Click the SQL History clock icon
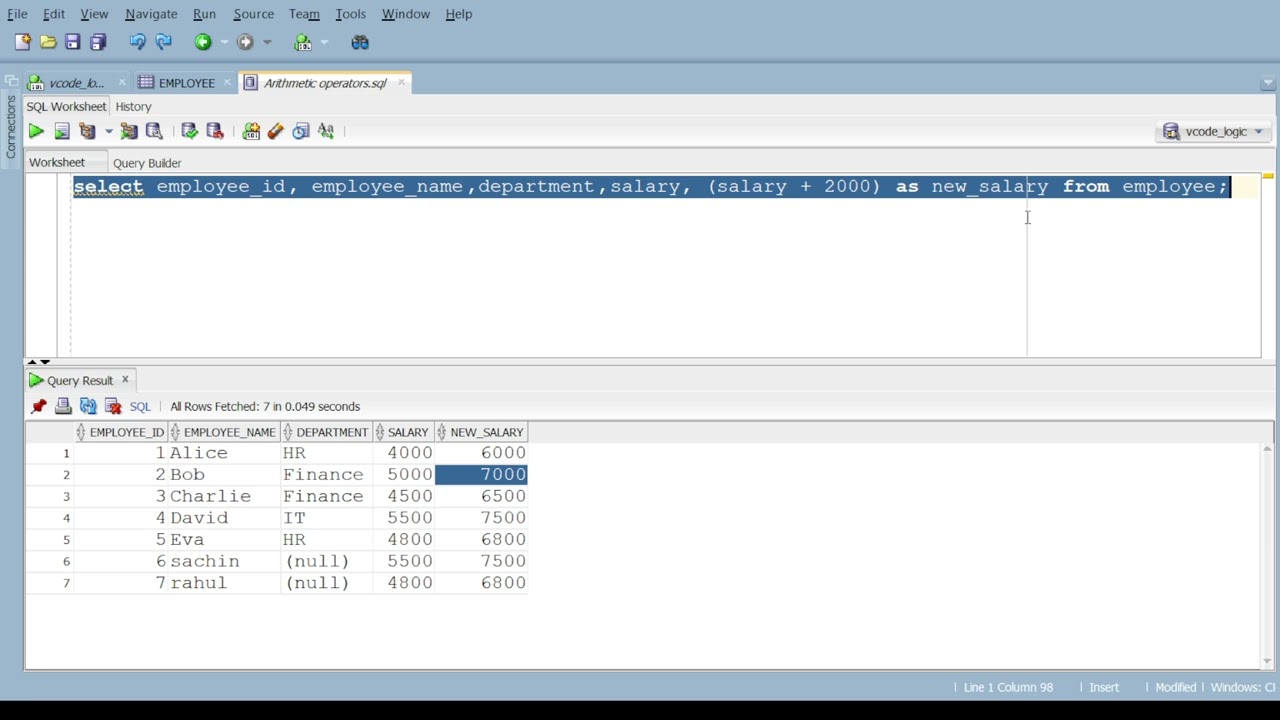 (x=301, y=131)
